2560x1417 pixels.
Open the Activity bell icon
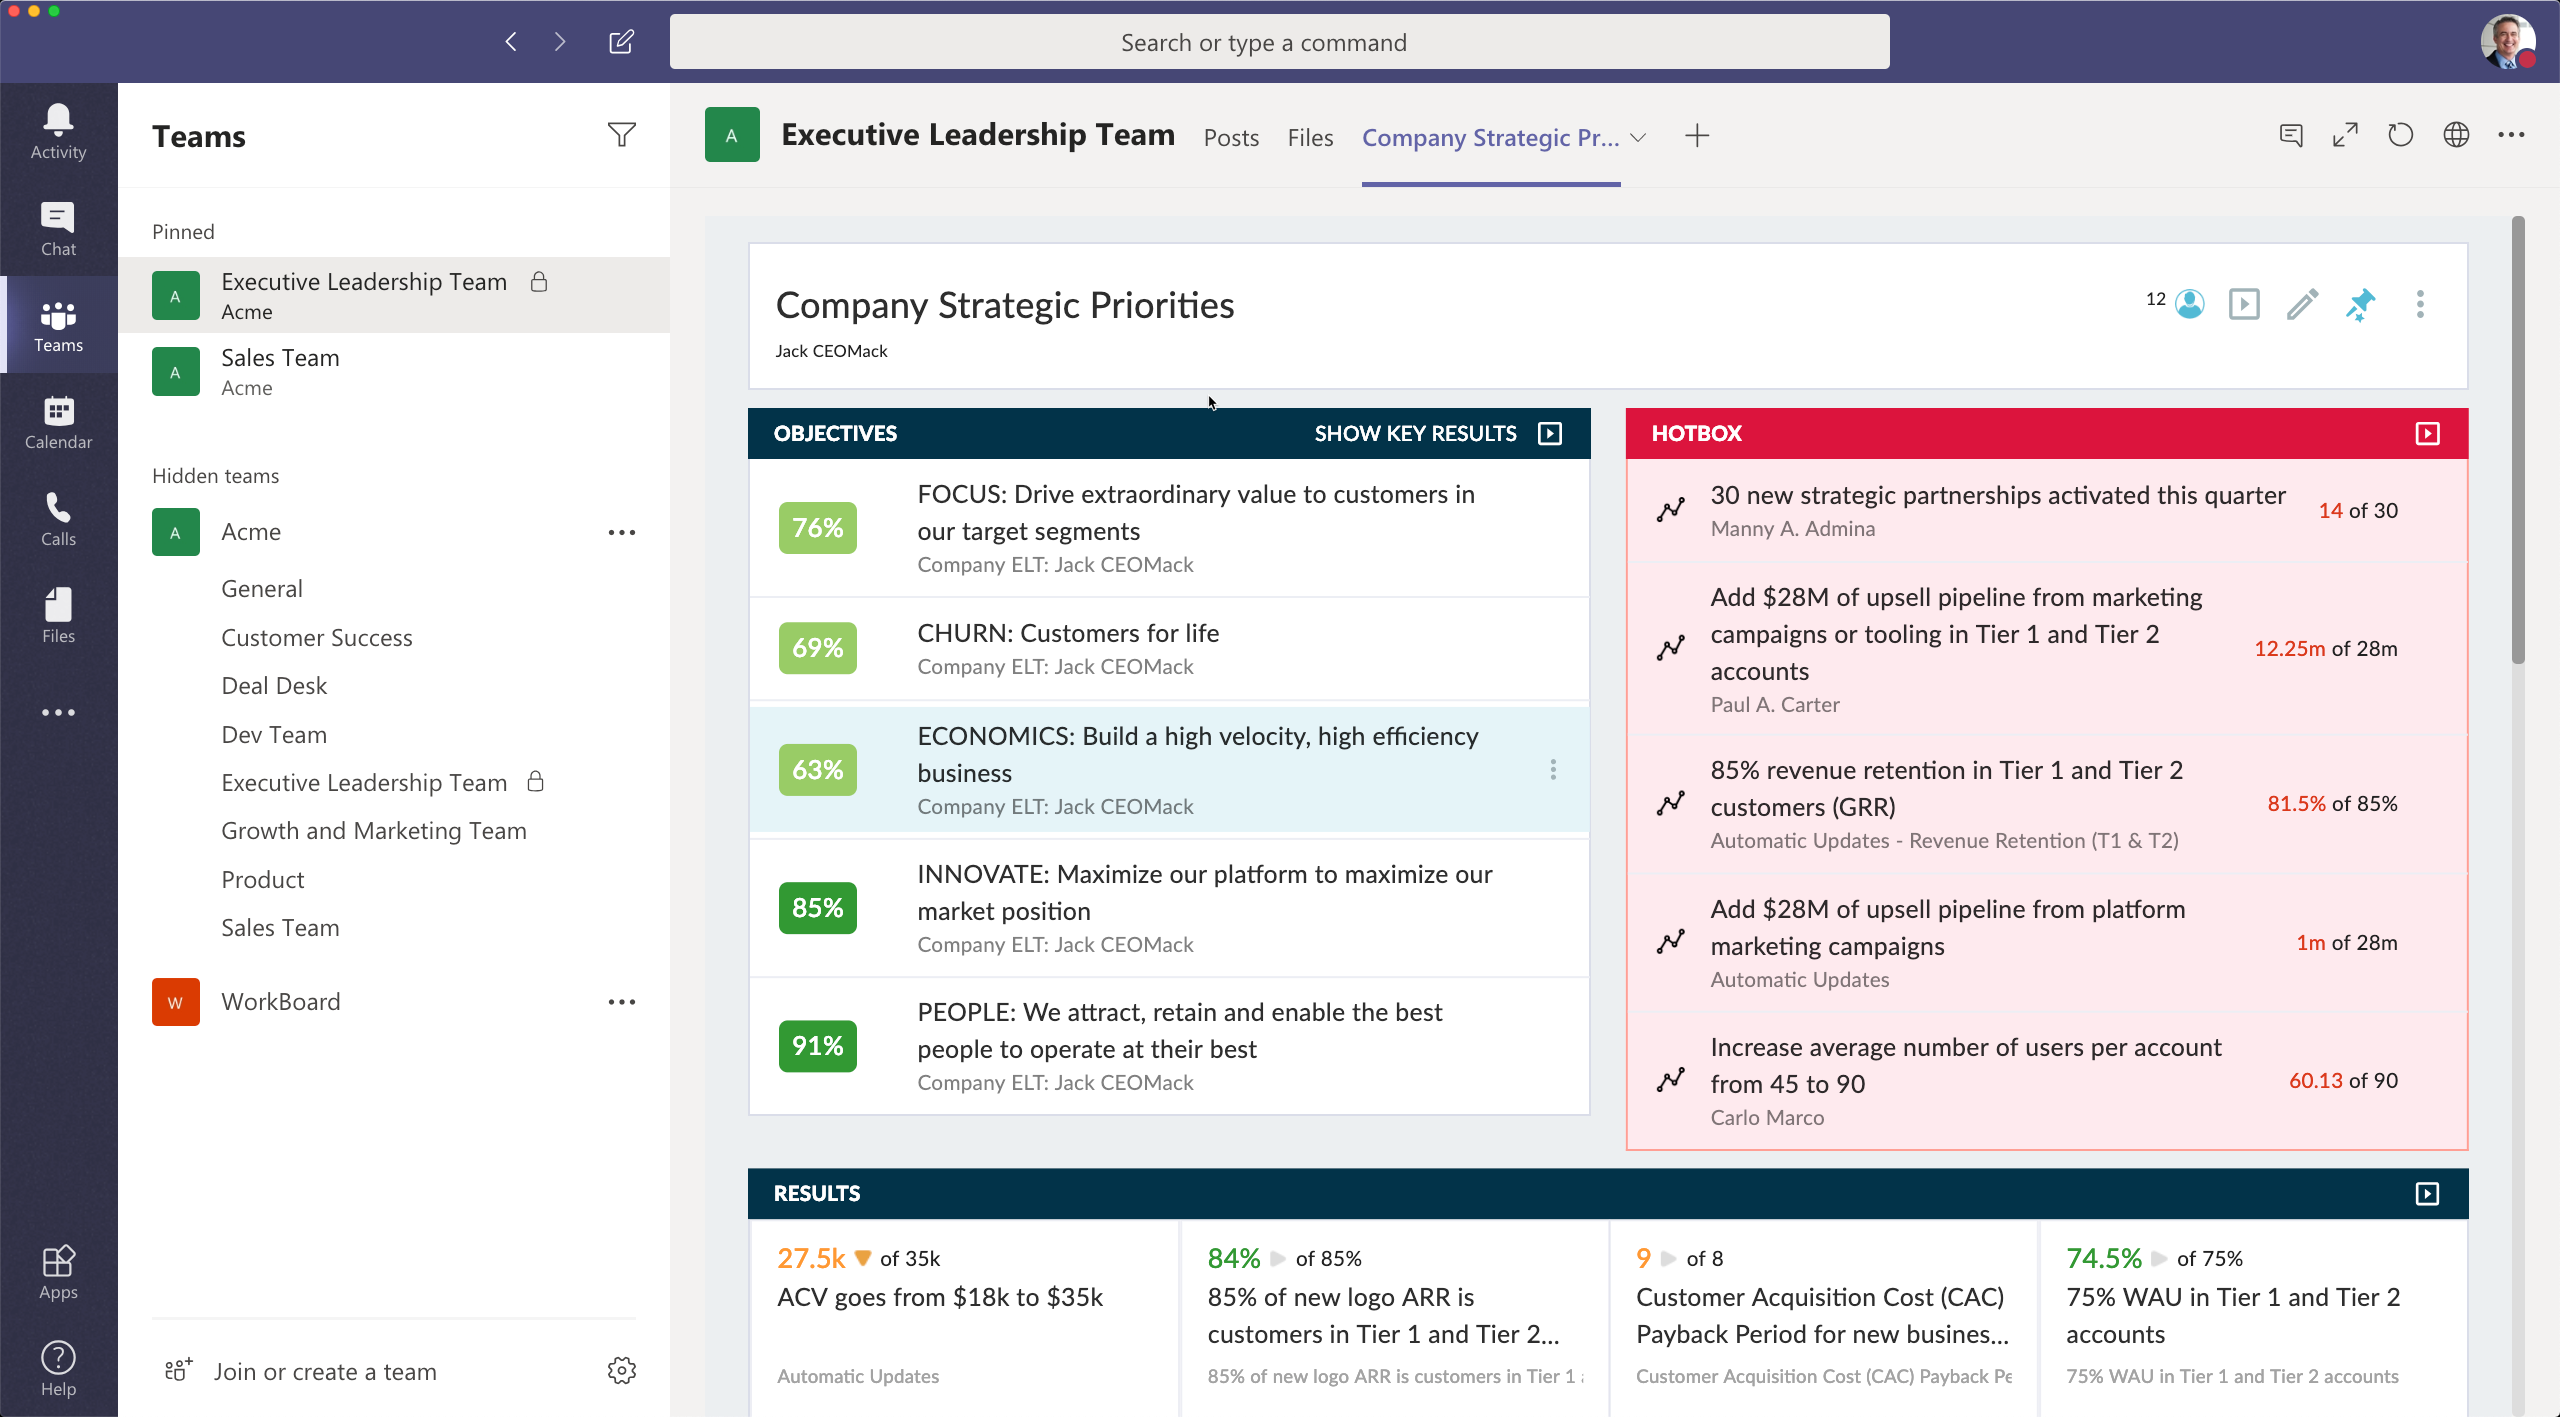coord(58,132)
